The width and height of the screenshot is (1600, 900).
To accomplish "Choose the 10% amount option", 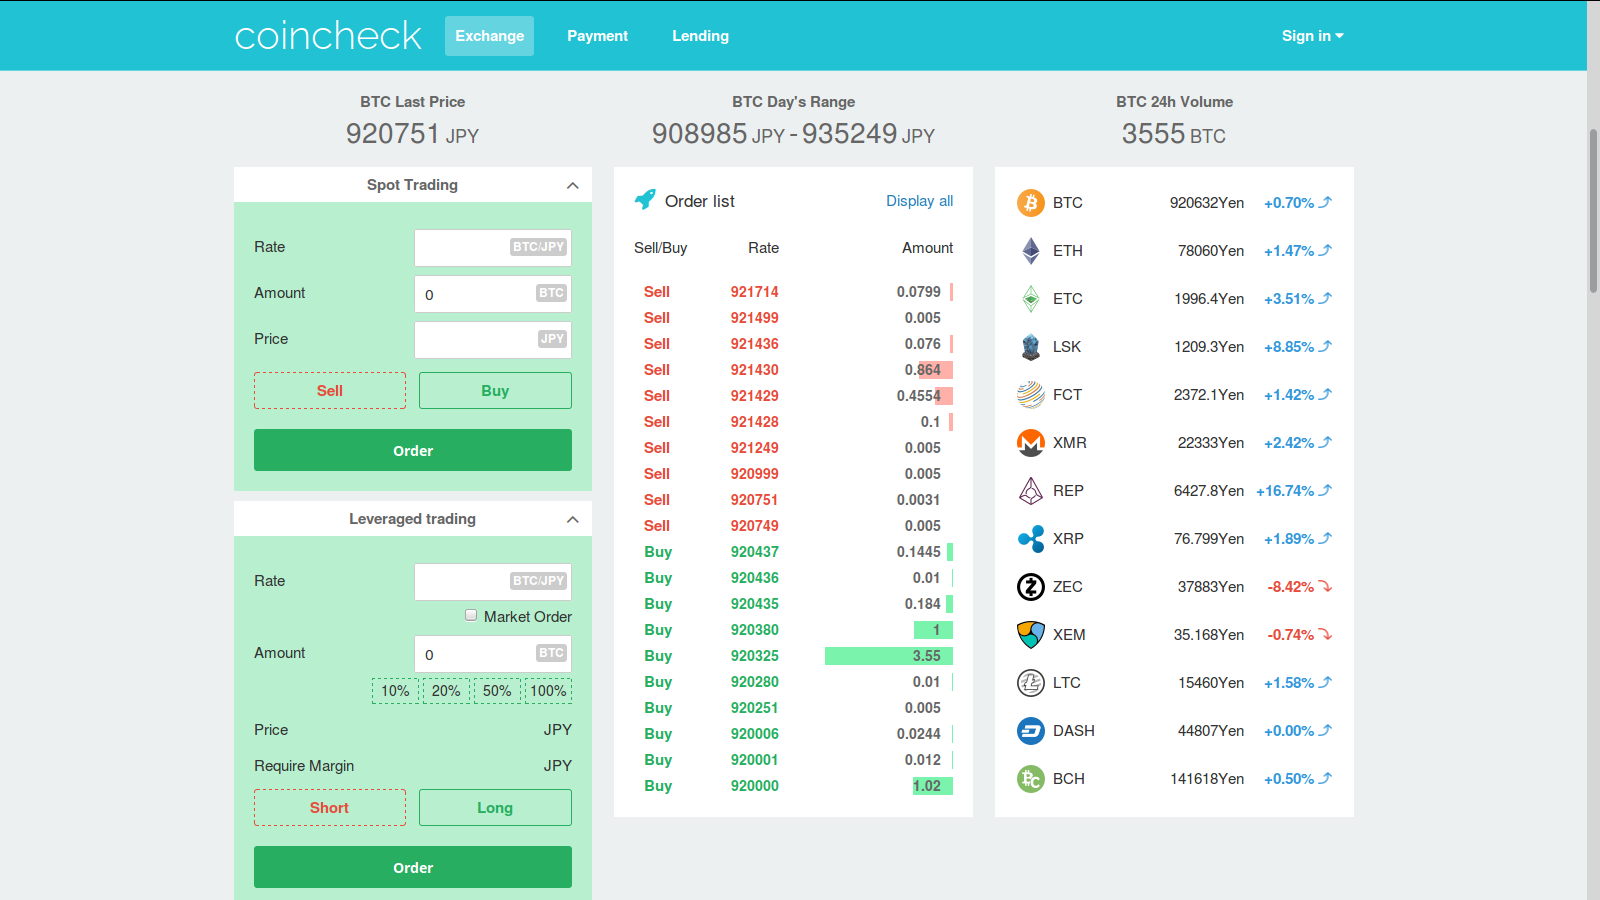I will coord(395,691).
